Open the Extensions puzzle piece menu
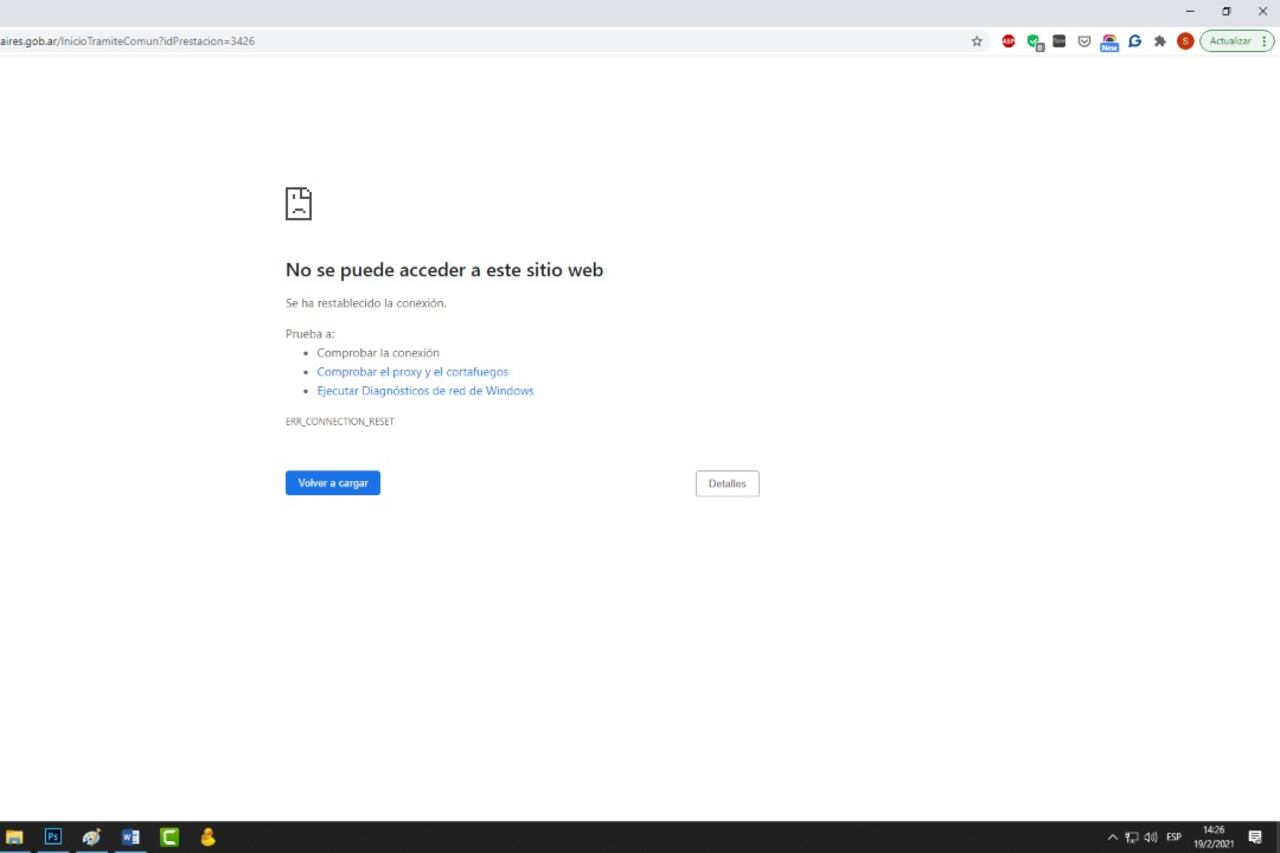The width and height of the screenshot is (1280, 853). pyautogui.click(x=1160, y=41)
